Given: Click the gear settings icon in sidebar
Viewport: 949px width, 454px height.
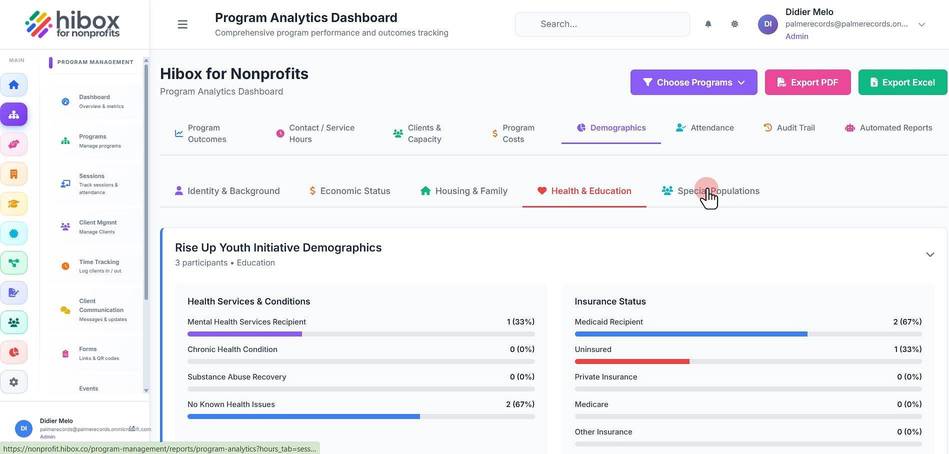Looking at the screenshot, I should click(14, 382).
